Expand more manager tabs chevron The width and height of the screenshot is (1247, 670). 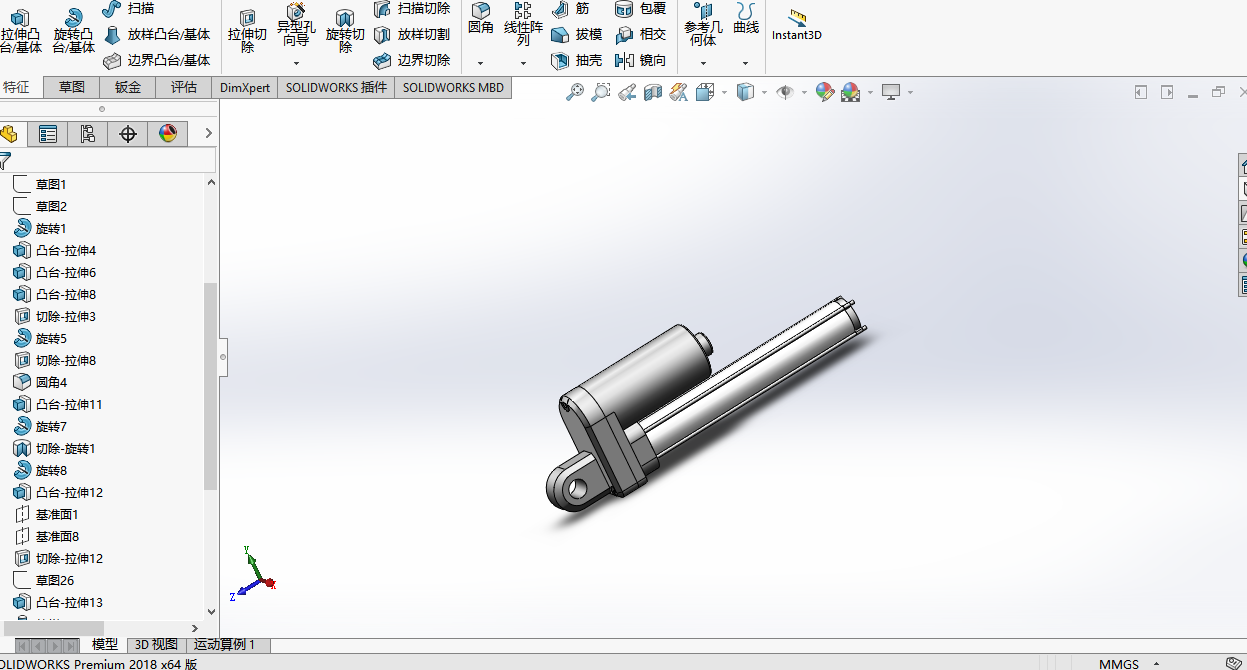[208, 133]
